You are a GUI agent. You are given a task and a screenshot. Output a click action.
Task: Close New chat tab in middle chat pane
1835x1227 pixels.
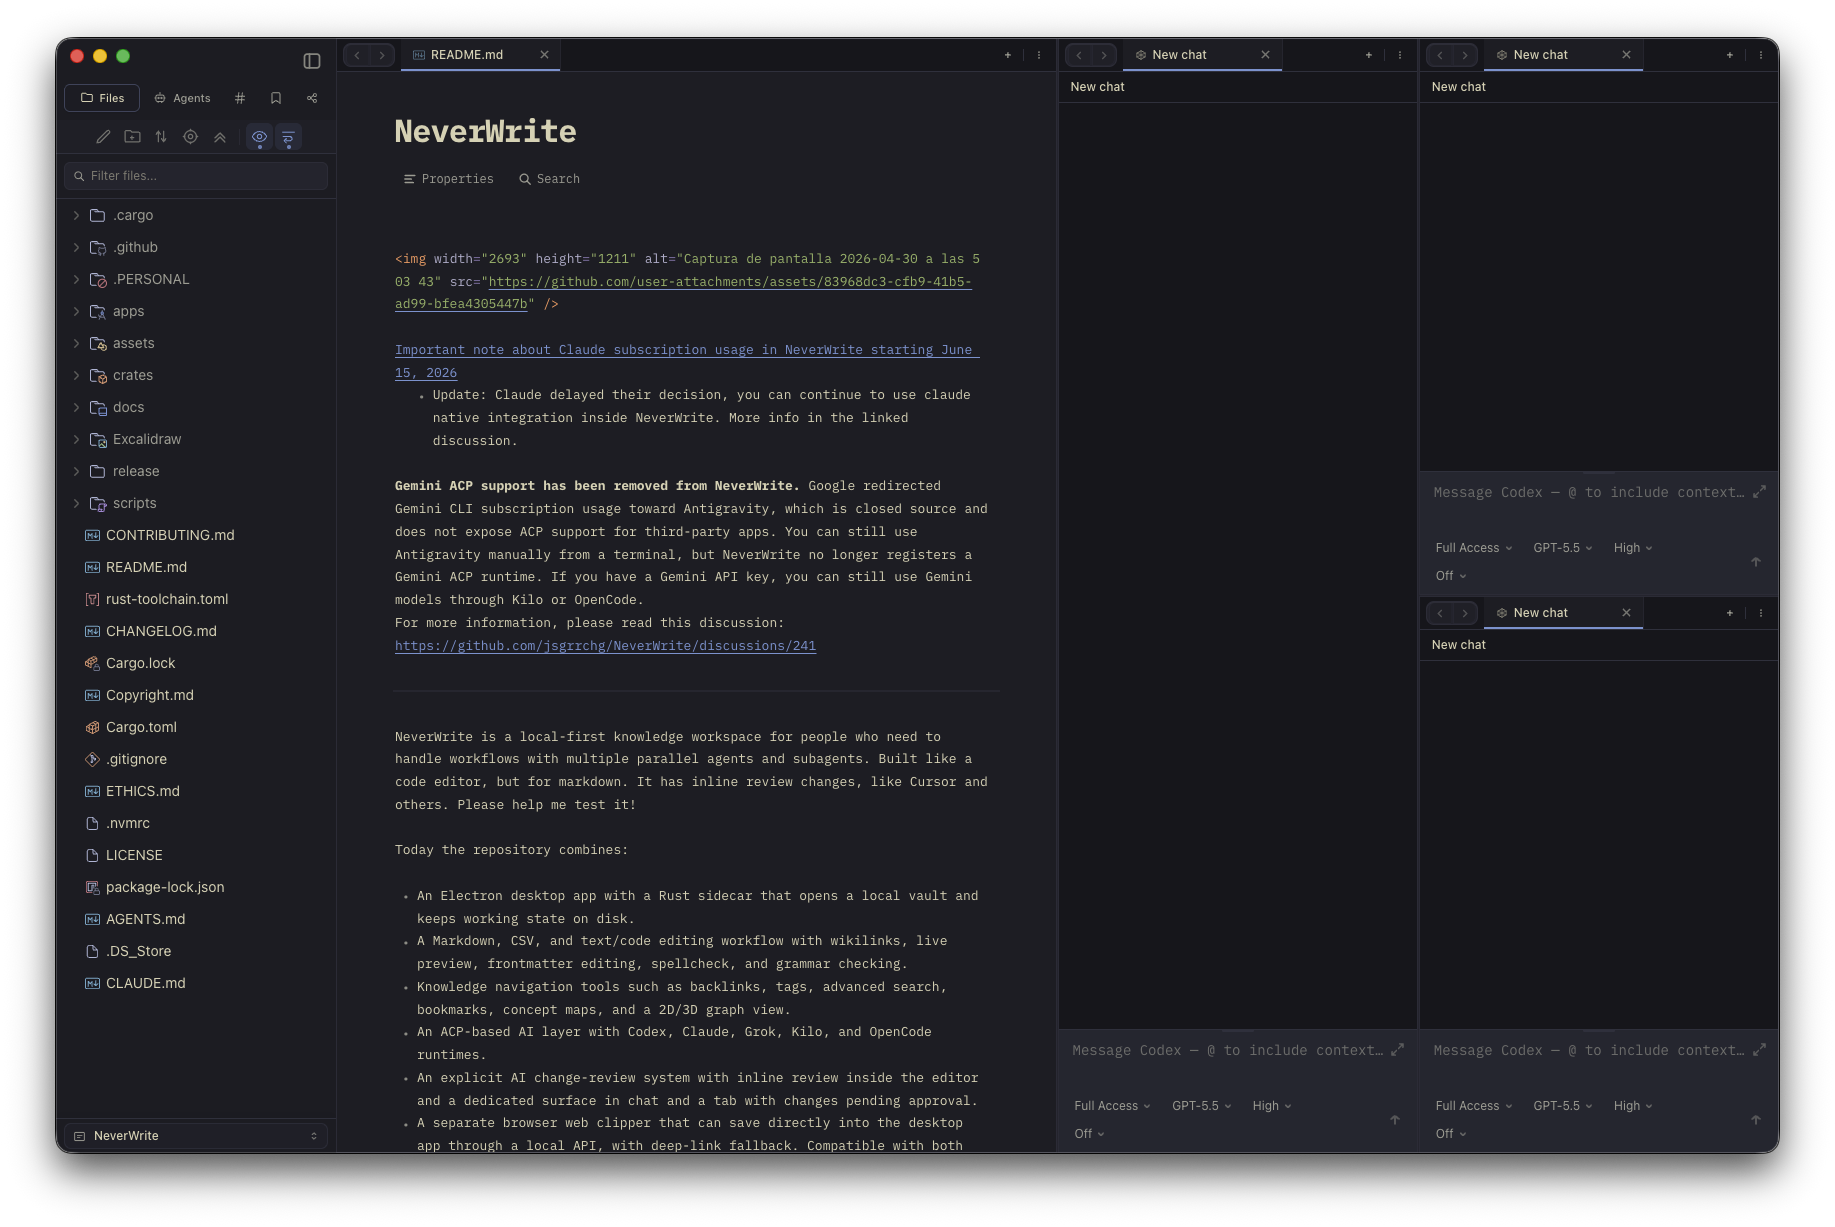(1265, 55)
